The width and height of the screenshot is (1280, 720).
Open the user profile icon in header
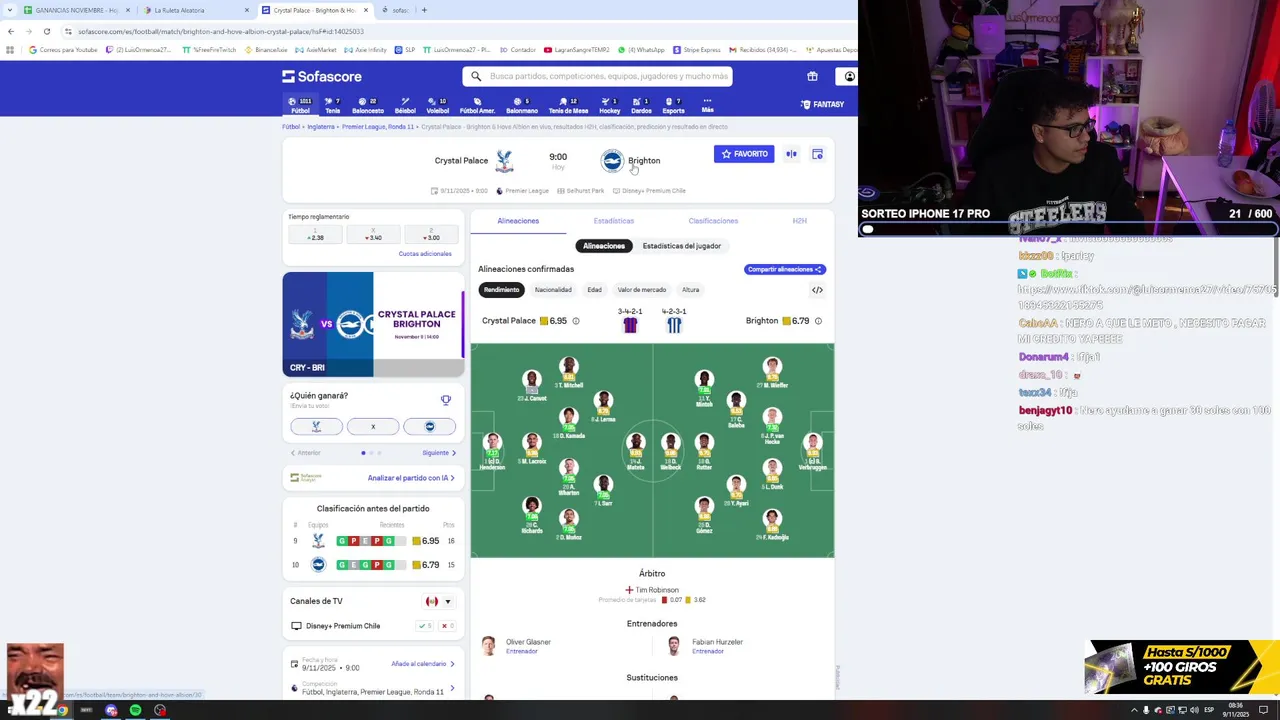(849, 76)
